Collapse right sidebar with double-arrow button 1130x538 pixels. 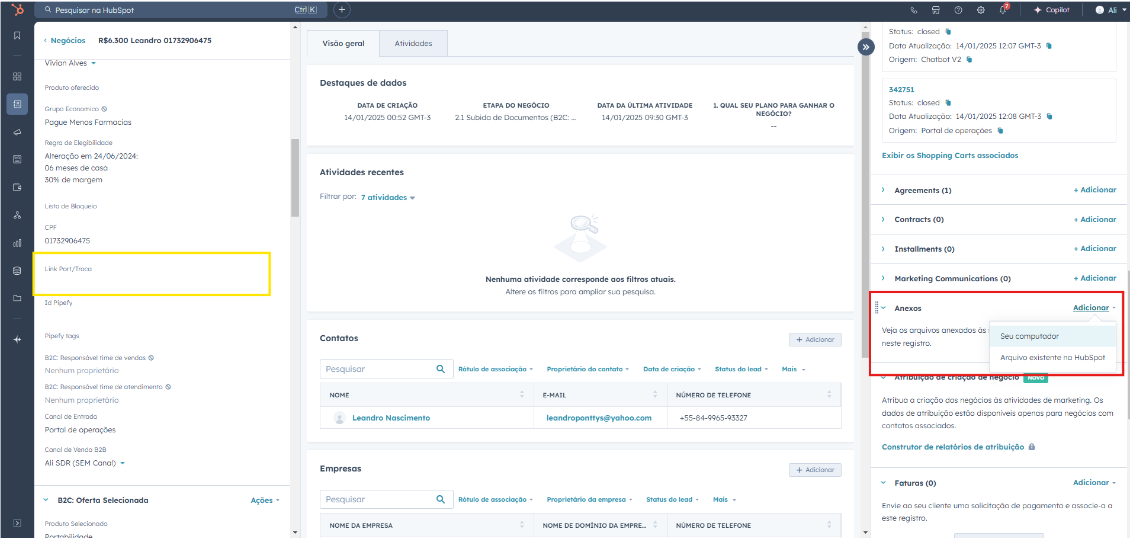[866, 46]
